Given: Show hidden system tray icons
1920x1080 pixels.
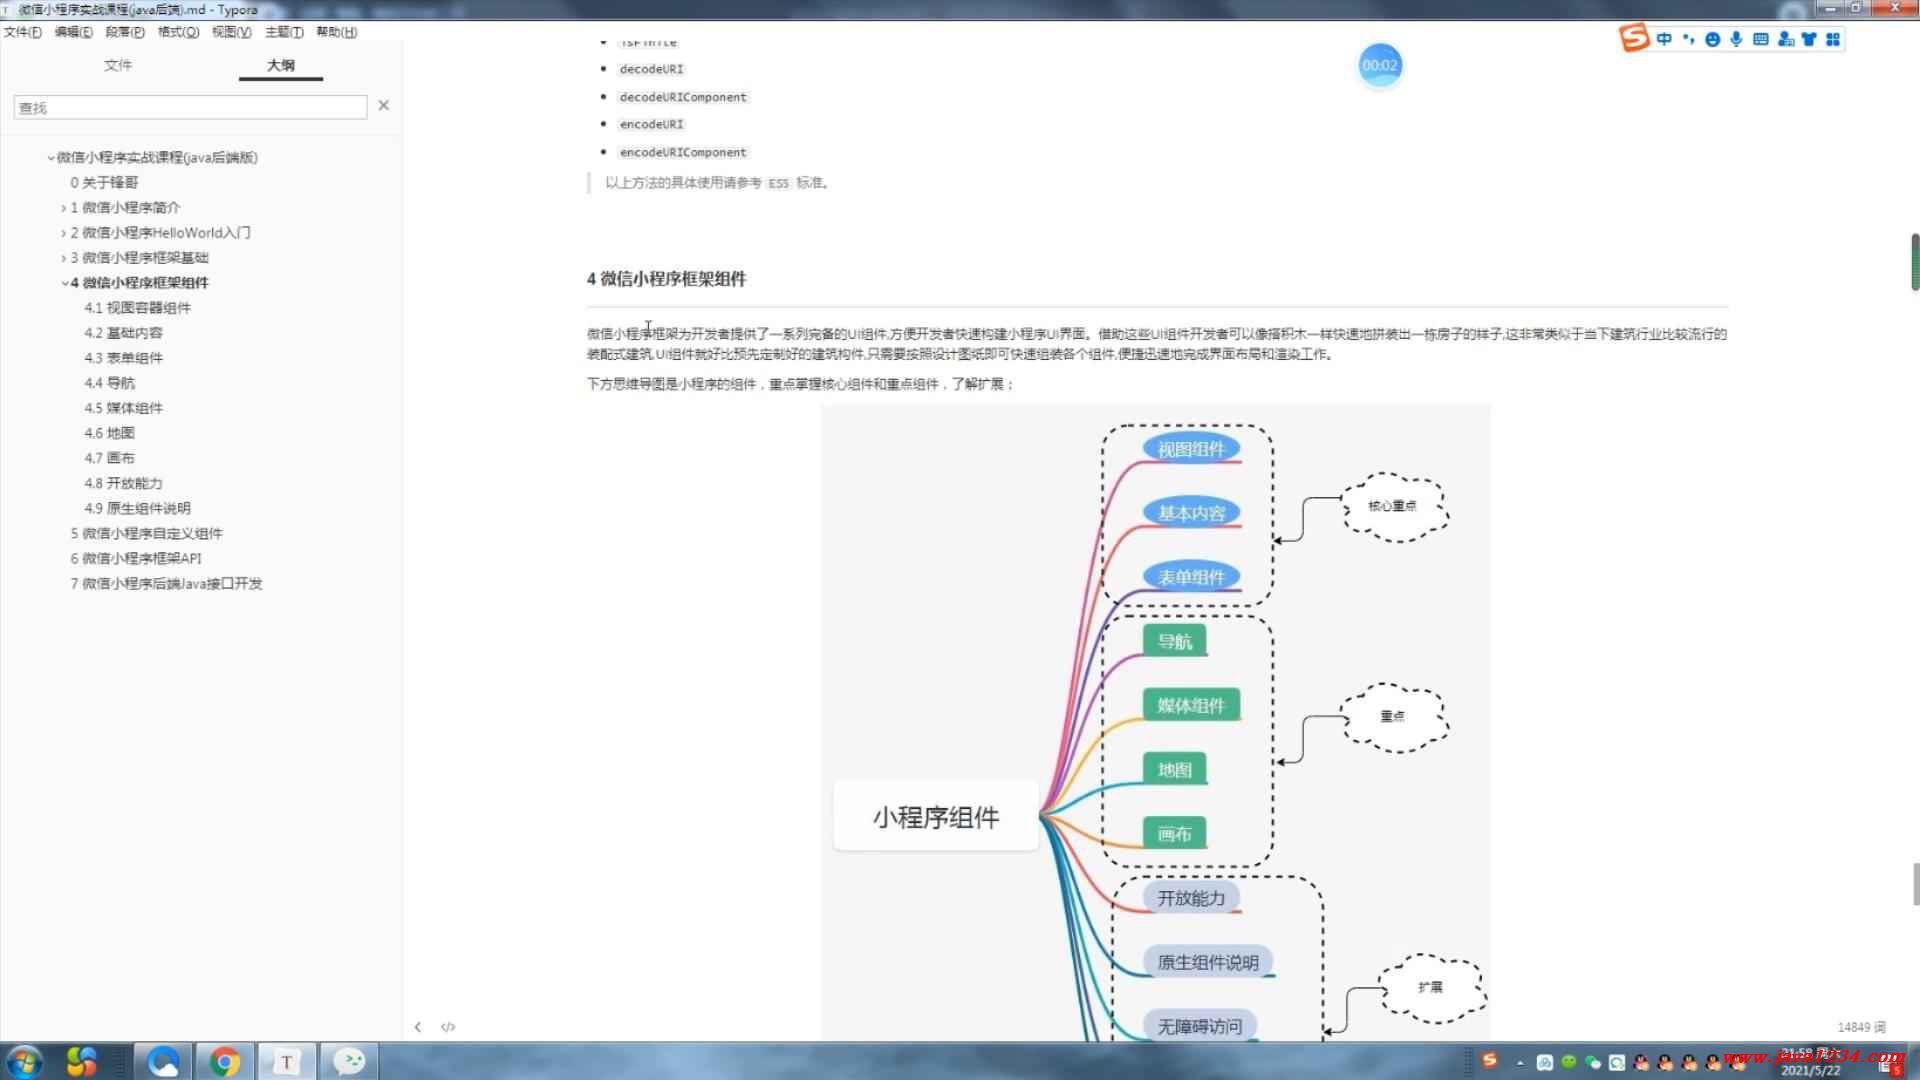Looking at the screenshot, I should [x=1520, y=1062].
